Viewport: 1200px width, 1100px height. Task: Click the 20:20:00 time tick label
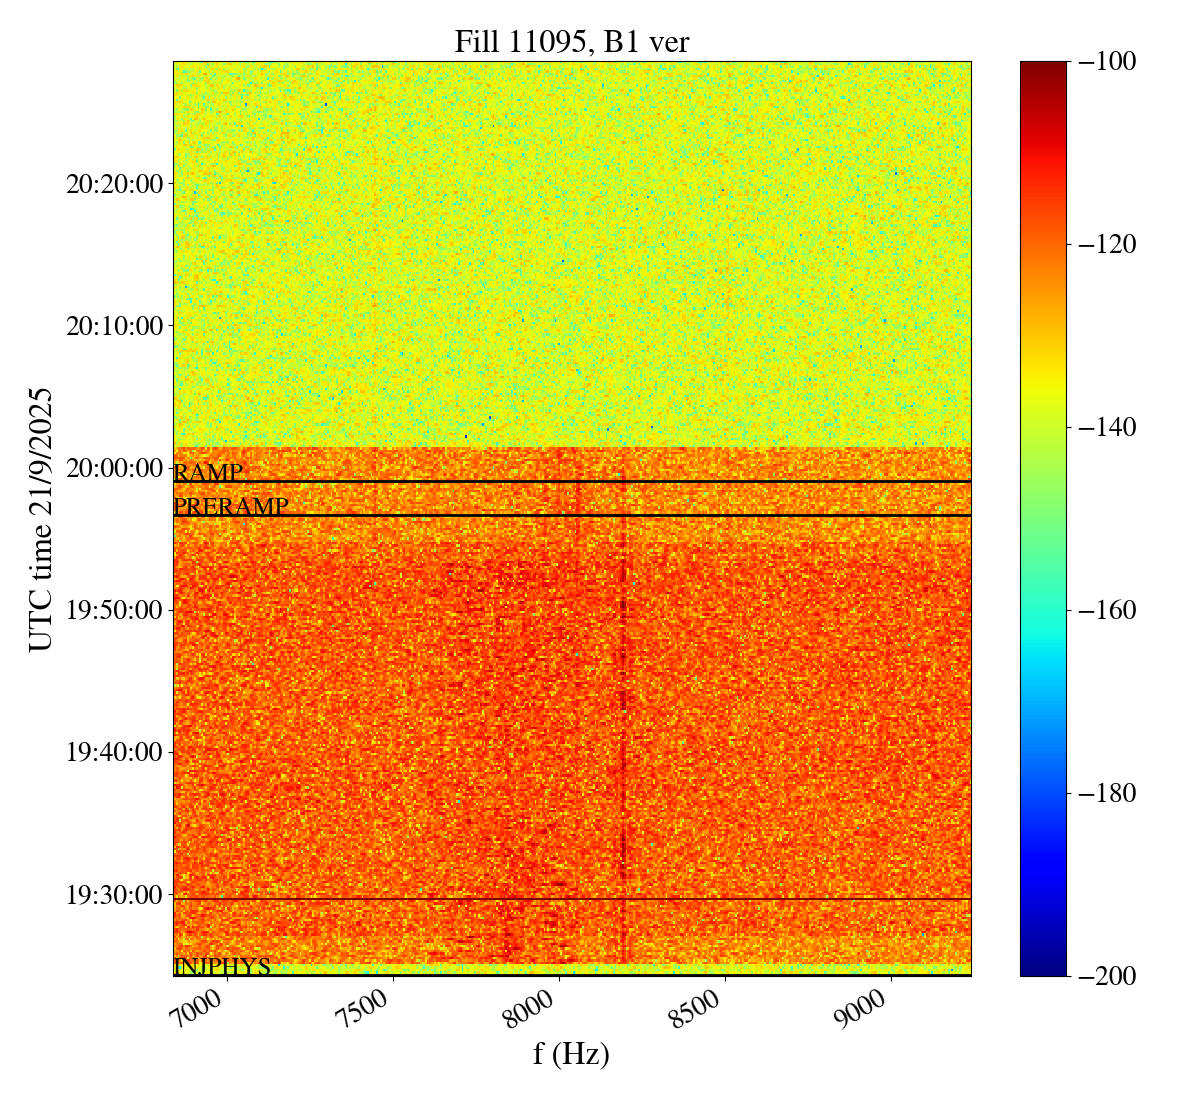tap(113, 184)
